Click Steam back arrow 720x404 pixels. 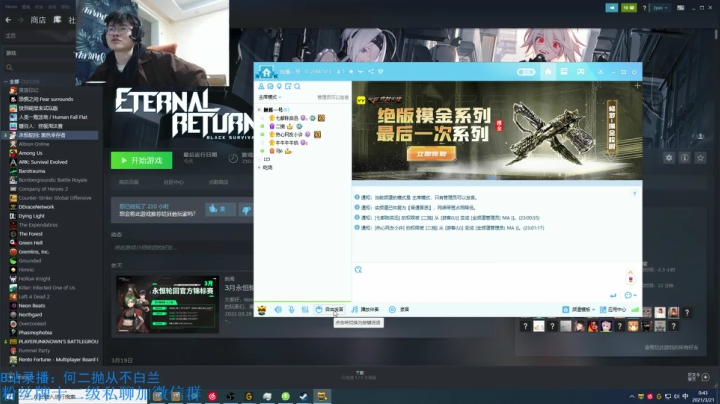pyautogui.click(x=8, y=20)
